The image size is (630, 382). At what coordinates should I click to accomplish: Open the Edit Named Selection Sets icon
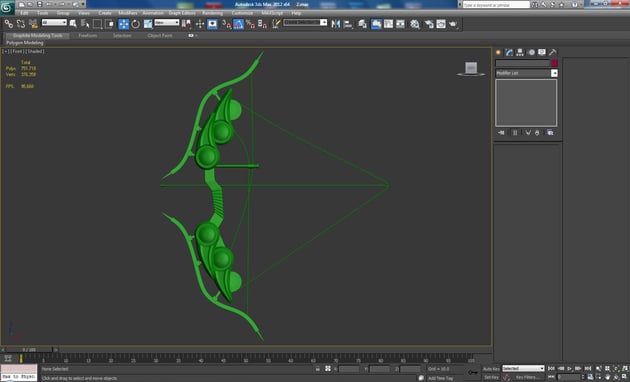coord(276,24)
